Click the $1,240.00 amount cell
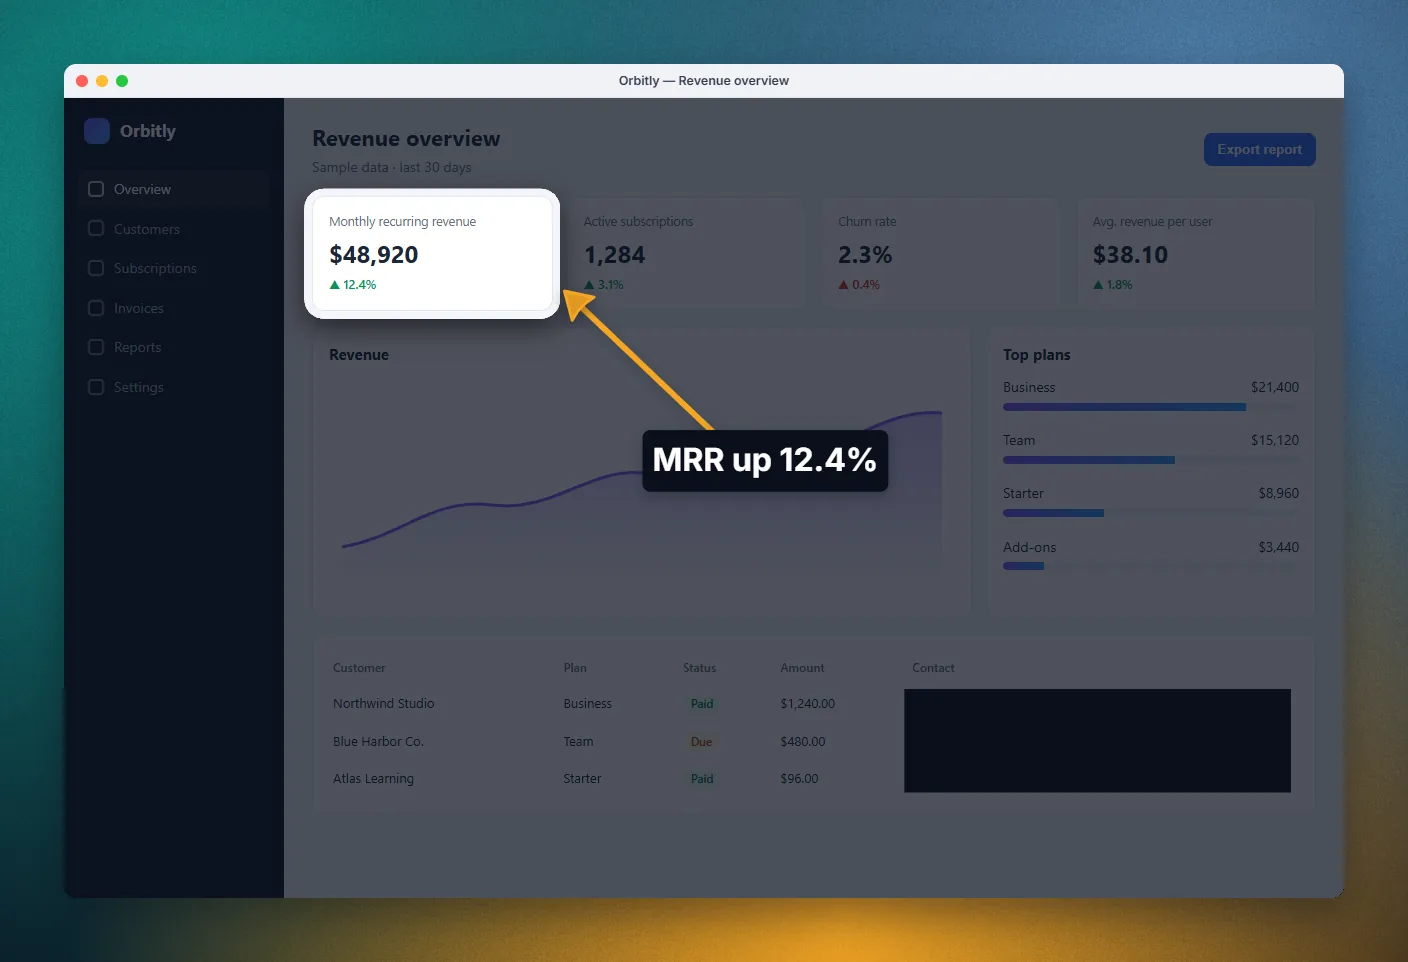Viewport: 1408px width, 962px height. (808, 704)
